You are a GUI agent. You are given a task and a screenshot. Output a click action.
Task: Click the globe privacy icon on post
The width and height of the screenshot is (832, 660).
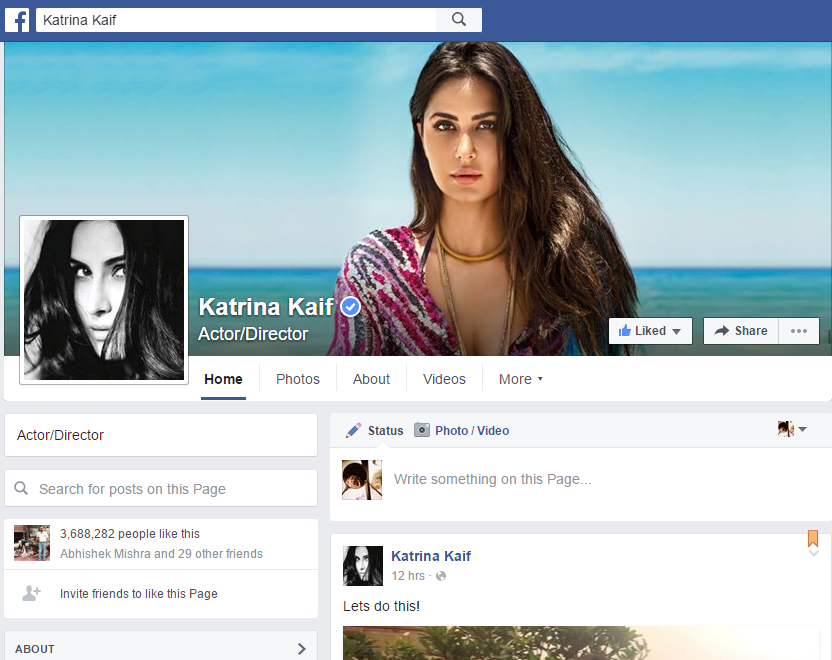(441, 576)
